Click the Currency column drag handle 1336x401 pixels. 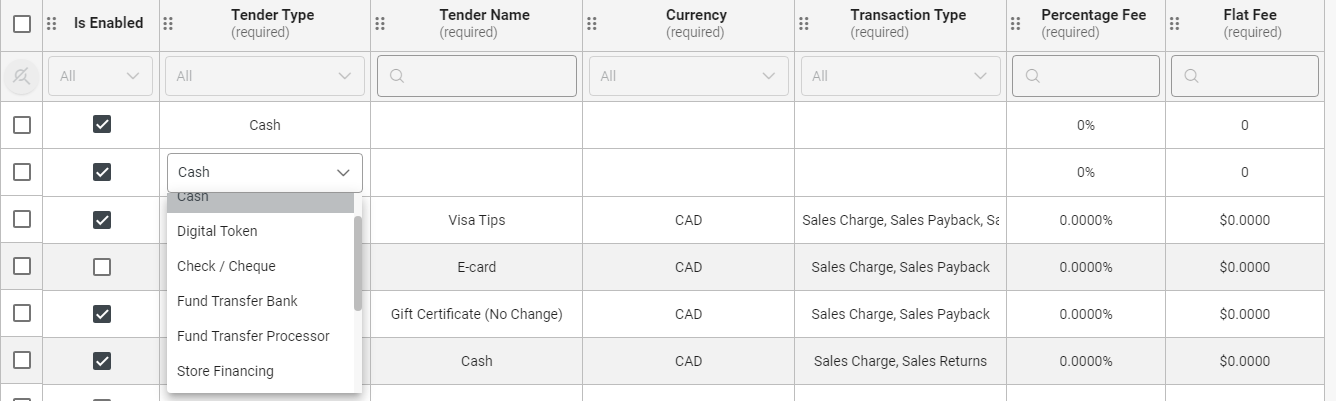point(592,24)
